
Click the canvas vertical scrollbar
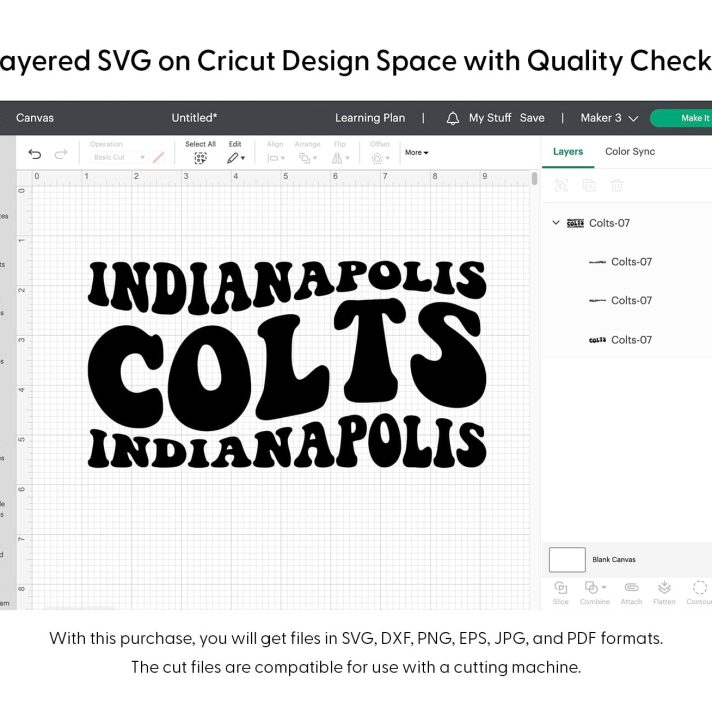click(534, 178)
